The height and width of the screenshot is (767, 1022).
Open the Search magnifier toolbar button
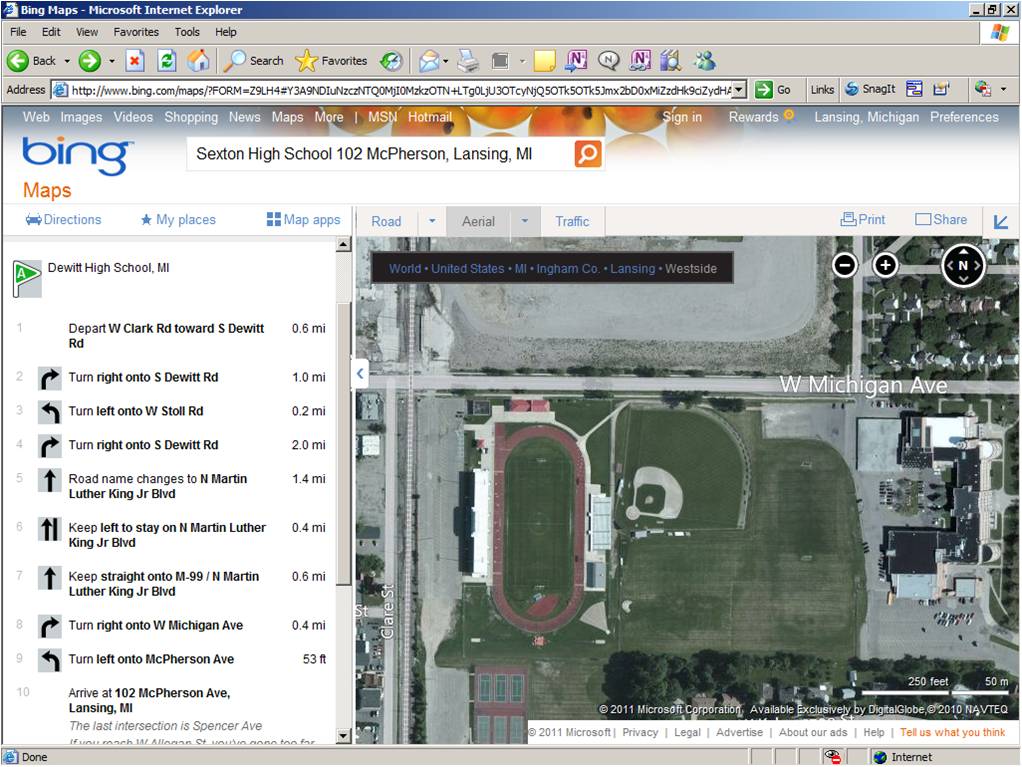click(254, 61)
